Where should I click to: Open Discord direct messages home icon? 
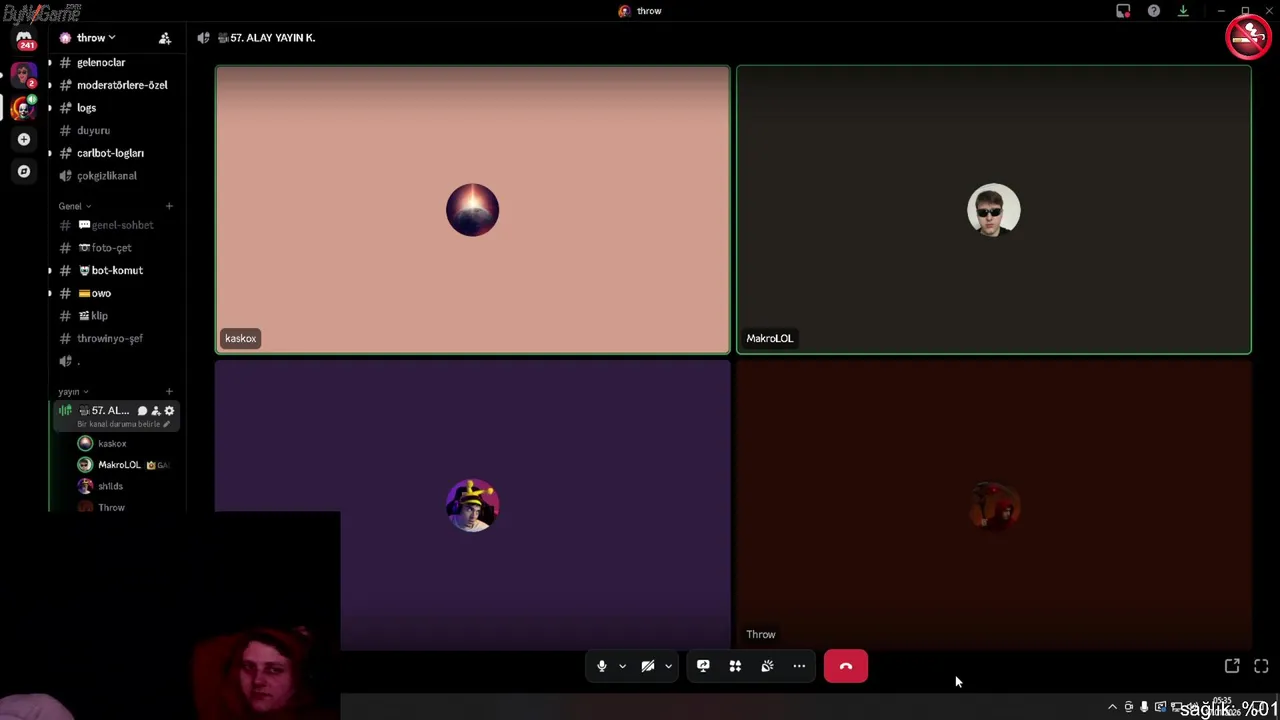point(24,39)
